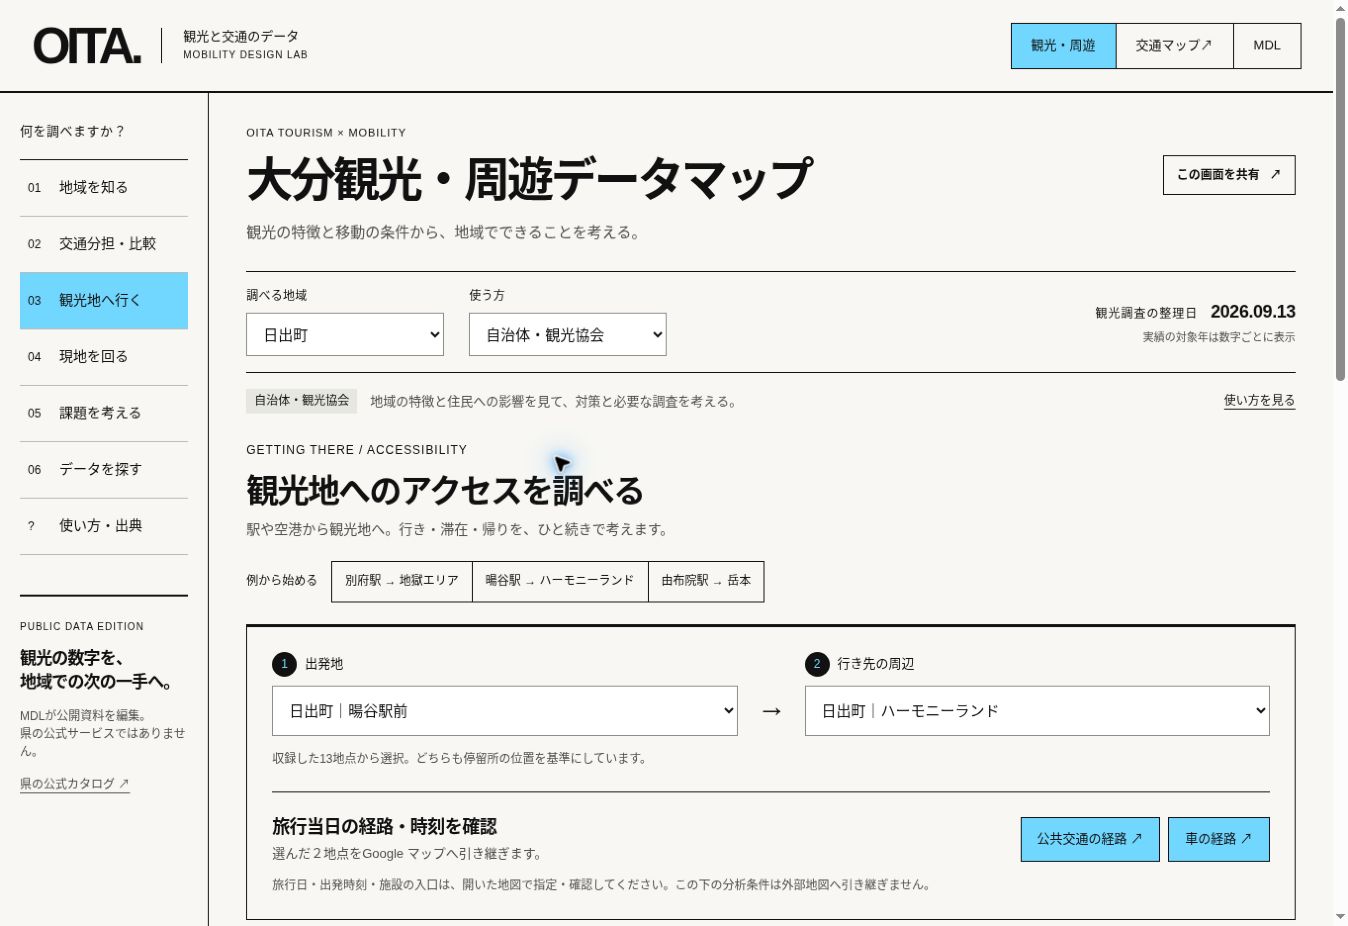This screenshot has width=1348, height=926.
Task: Follow the 県の公式カタログ link
Action: pos(75,784)
